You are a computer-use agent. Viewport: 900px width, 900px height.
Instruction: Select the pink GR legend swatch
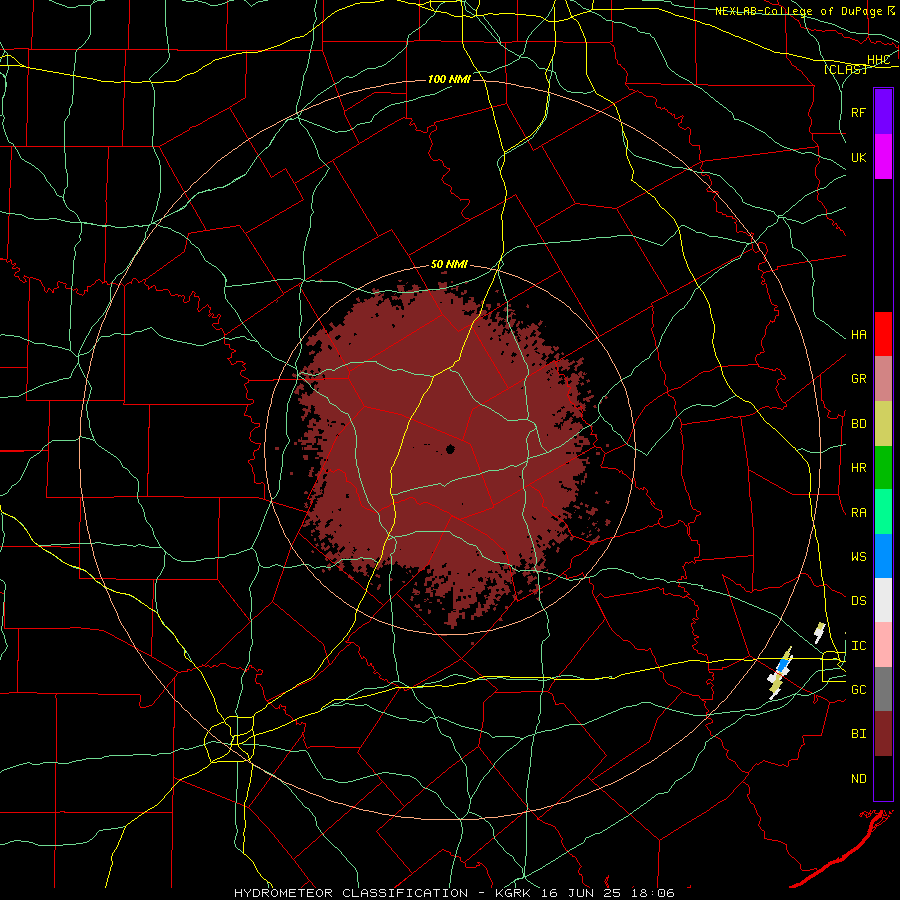point(883,379)
